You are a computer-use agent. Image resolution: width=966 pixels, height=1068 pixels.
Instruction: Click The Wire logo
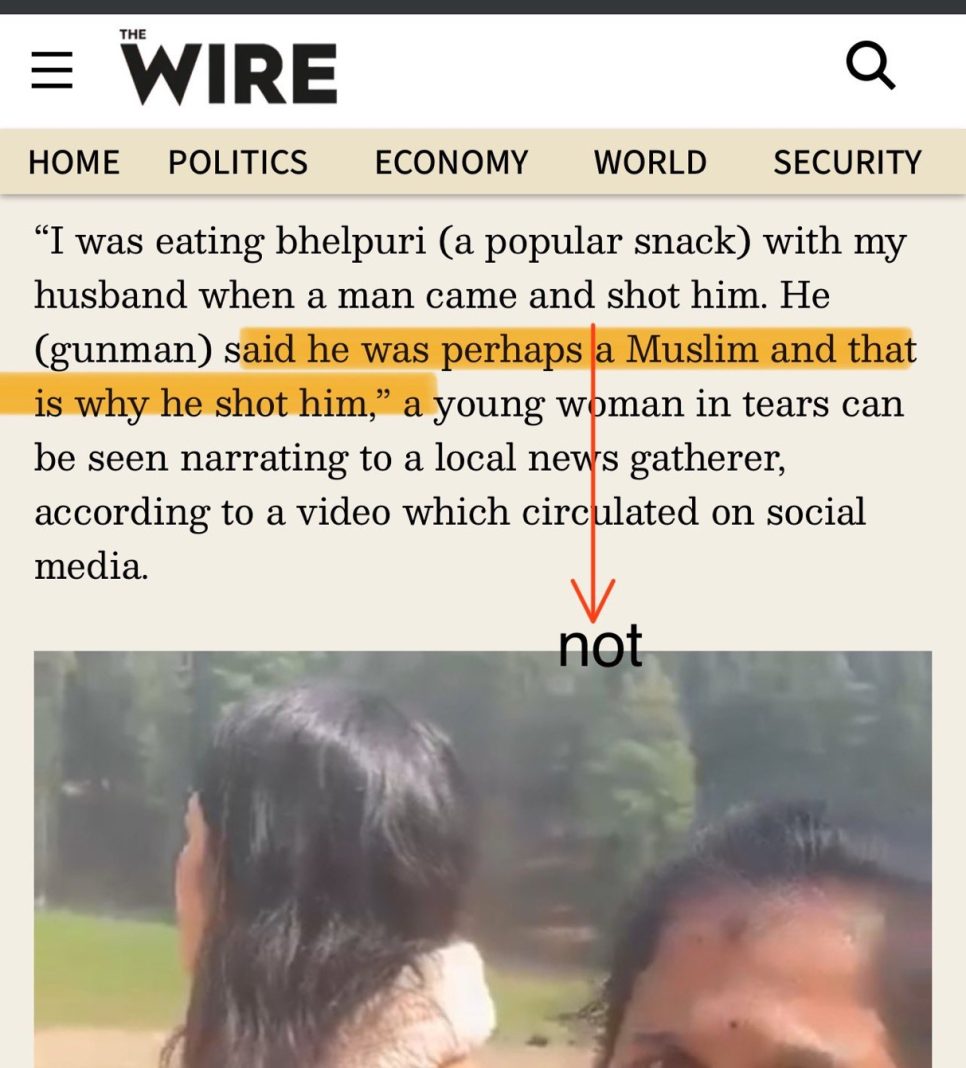click(x=228, y=67)
